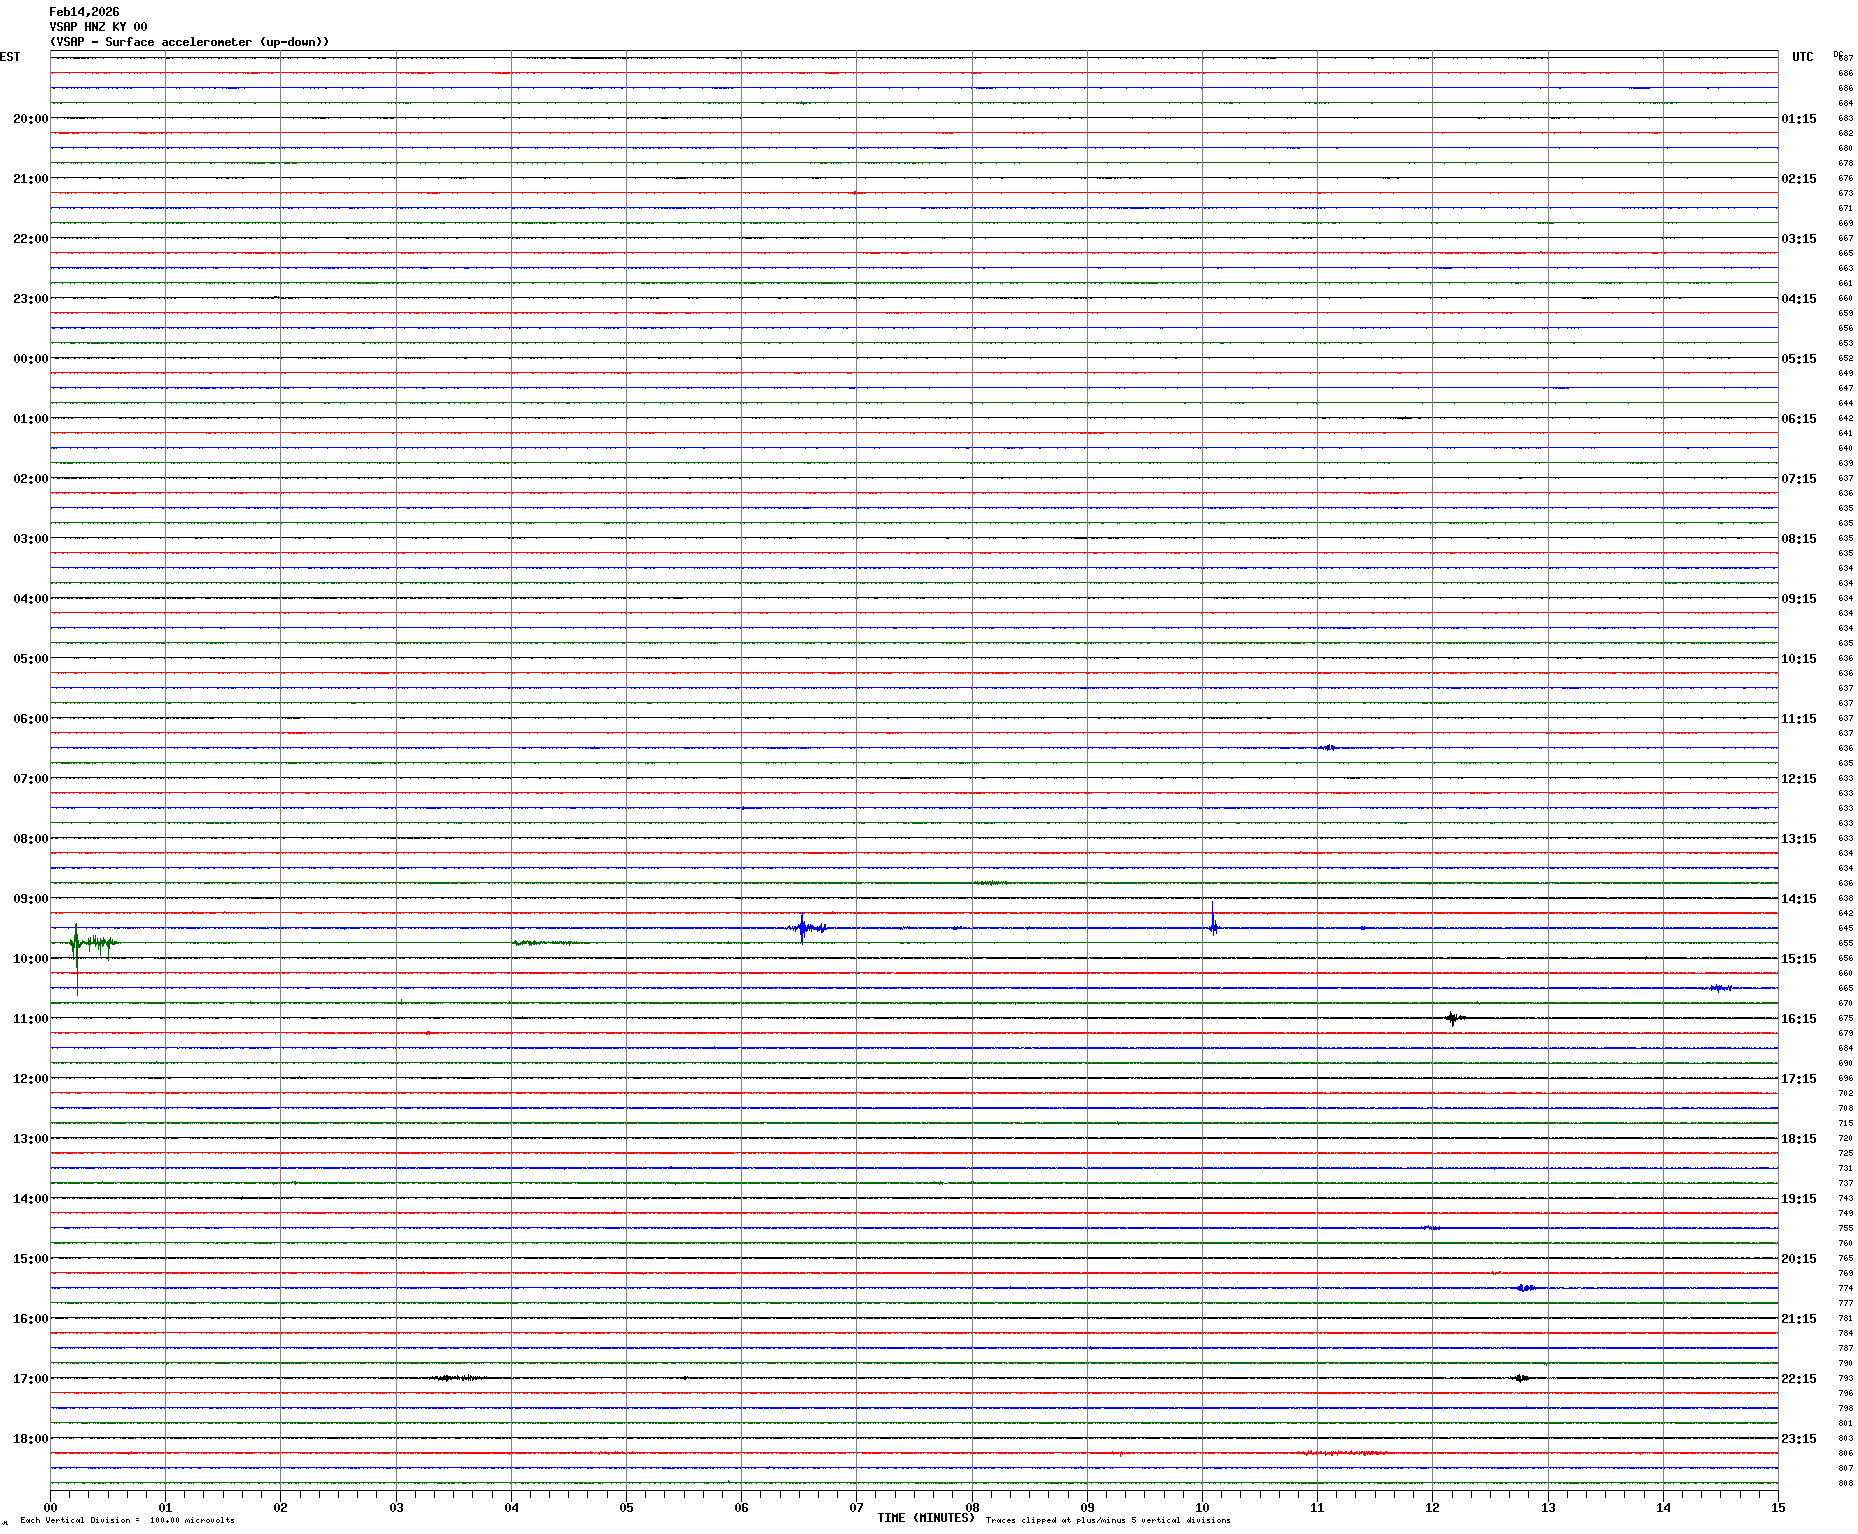Click the UTC timezone label
Viewport: 1858px width, 1534px height.
pyautogui.click(x=1802, y=57)
